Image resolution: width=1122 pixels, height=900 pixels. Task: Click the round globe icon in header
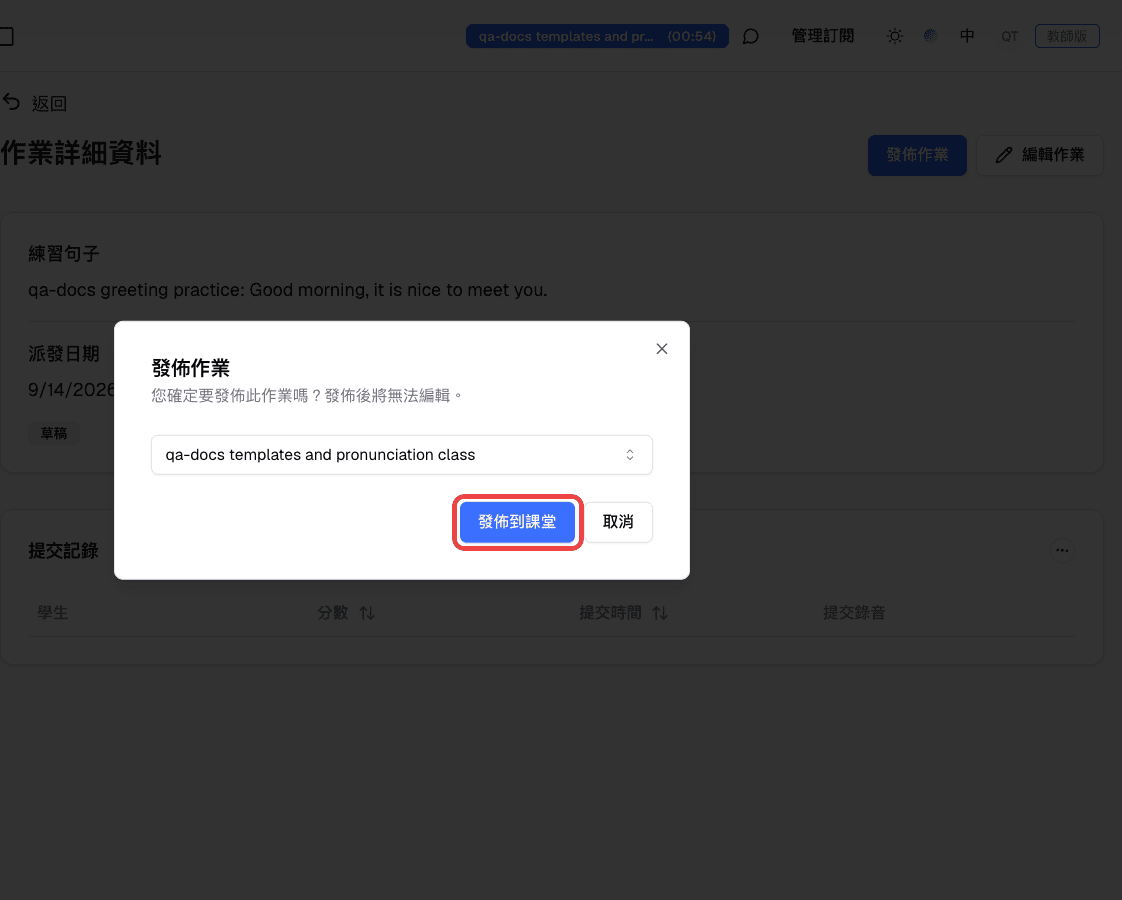(x=930, y=36)
